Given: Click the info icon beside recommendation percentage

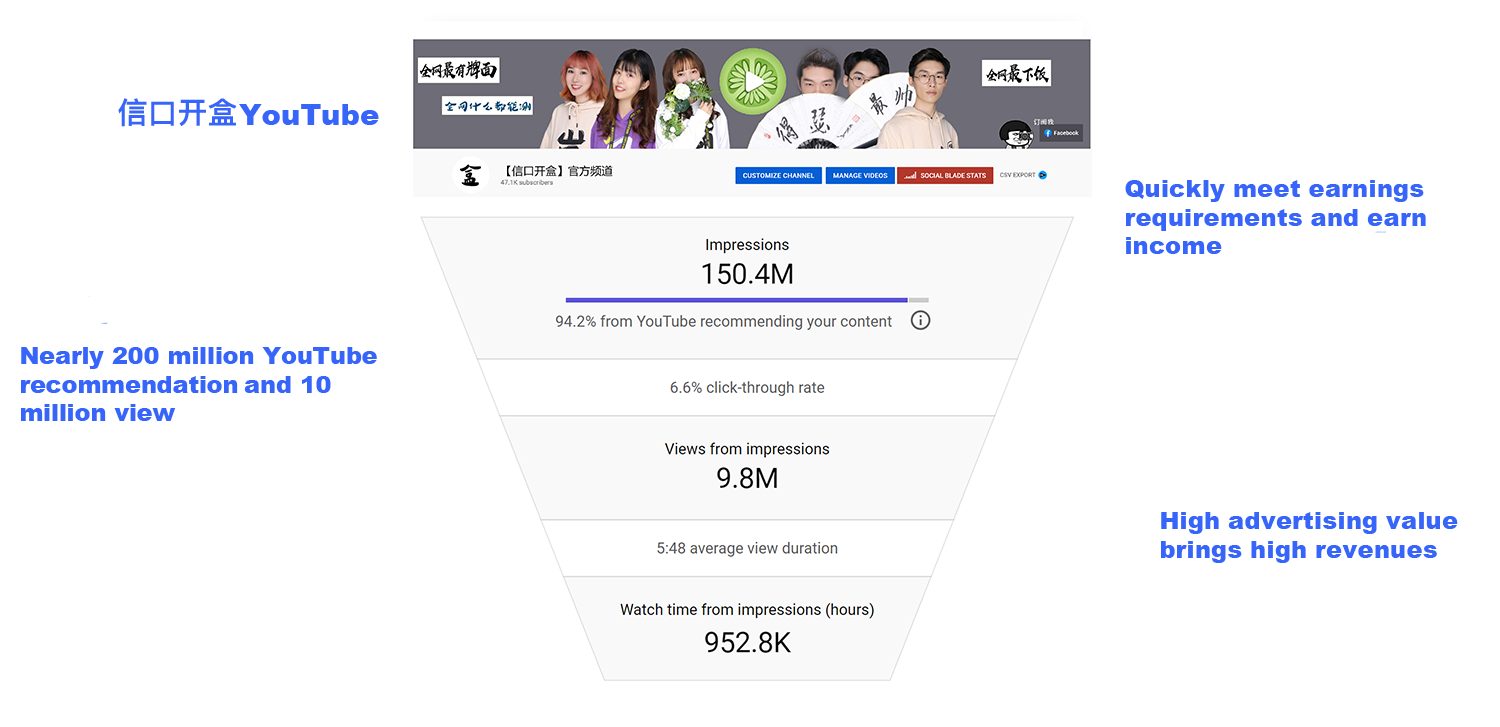Looking at the screenshot, I should point(920,320).
